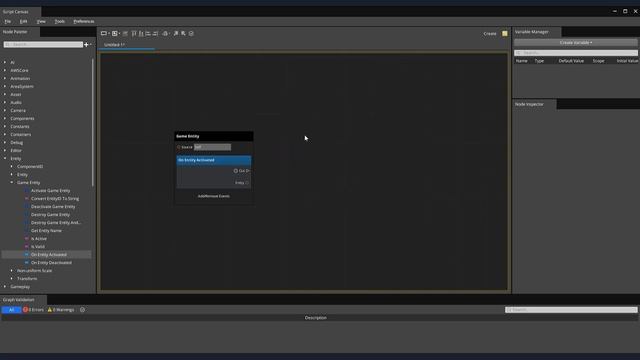Select the Destroy Game Entity node
640x360 pixels.
click(50, 215)
